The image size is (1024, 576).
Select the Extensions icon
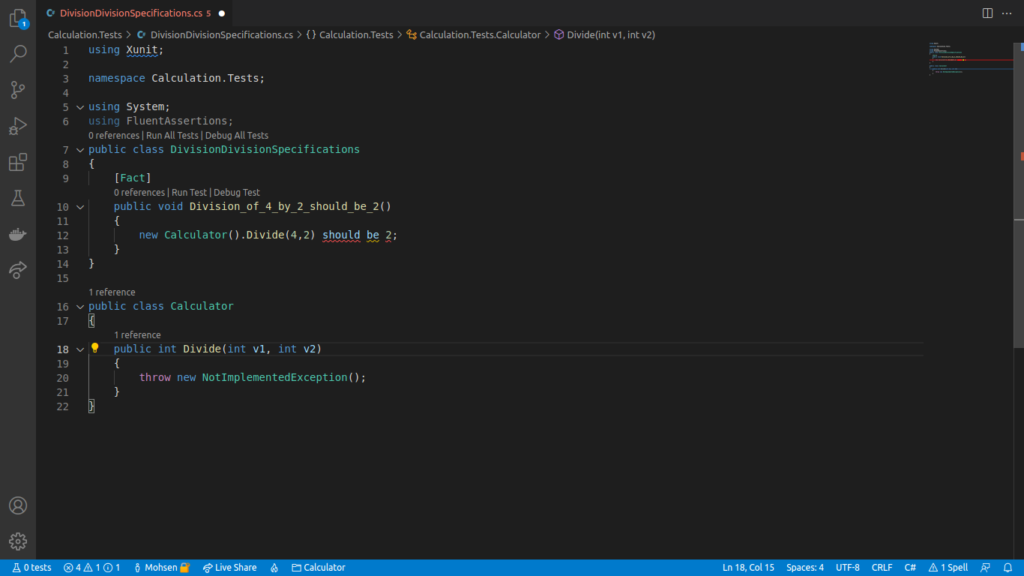click(x=17, y=162)
